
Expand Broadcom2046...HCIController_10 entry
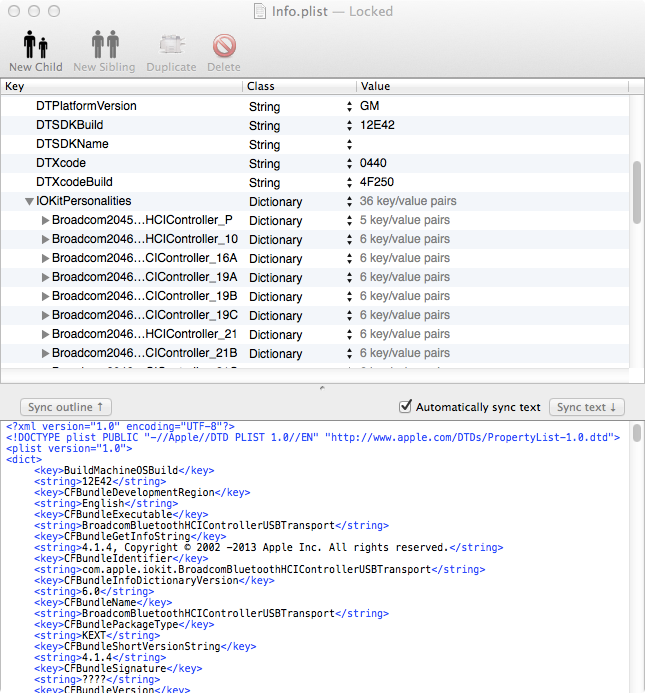[x=45, y=239]
